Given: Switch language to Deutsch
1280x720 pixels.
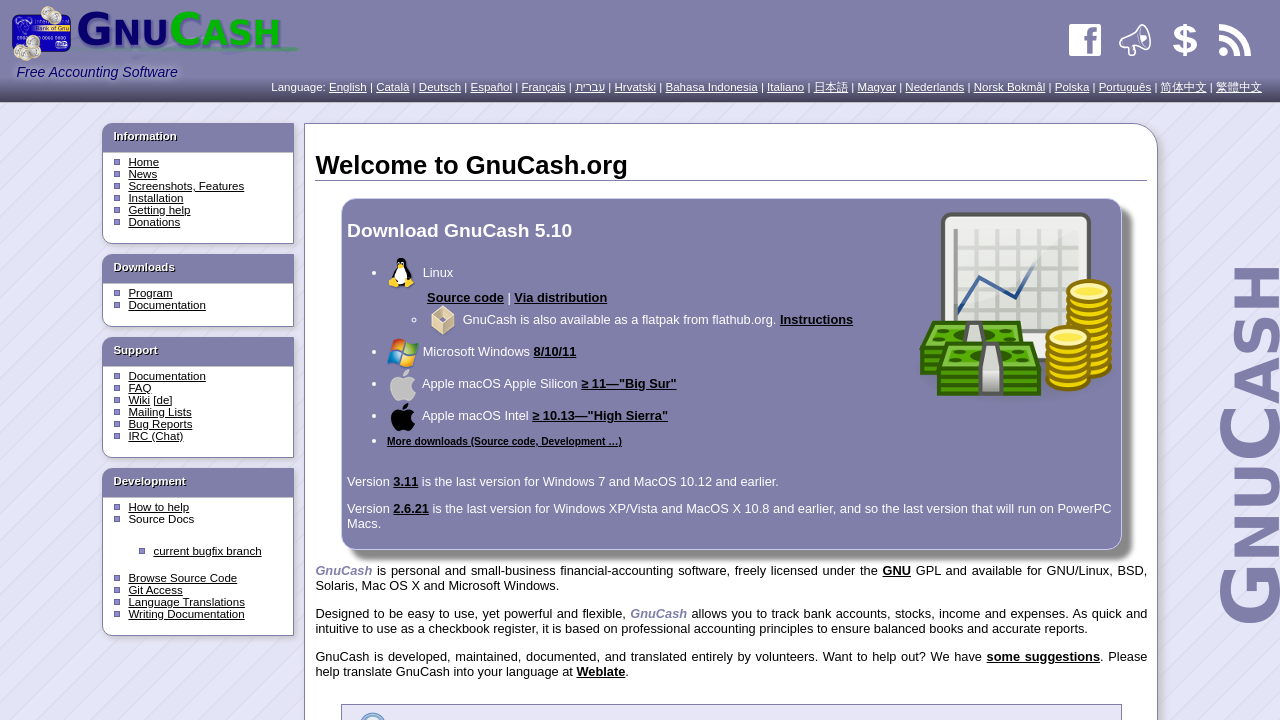Looking at the screenshot, I should click(440, 88).
